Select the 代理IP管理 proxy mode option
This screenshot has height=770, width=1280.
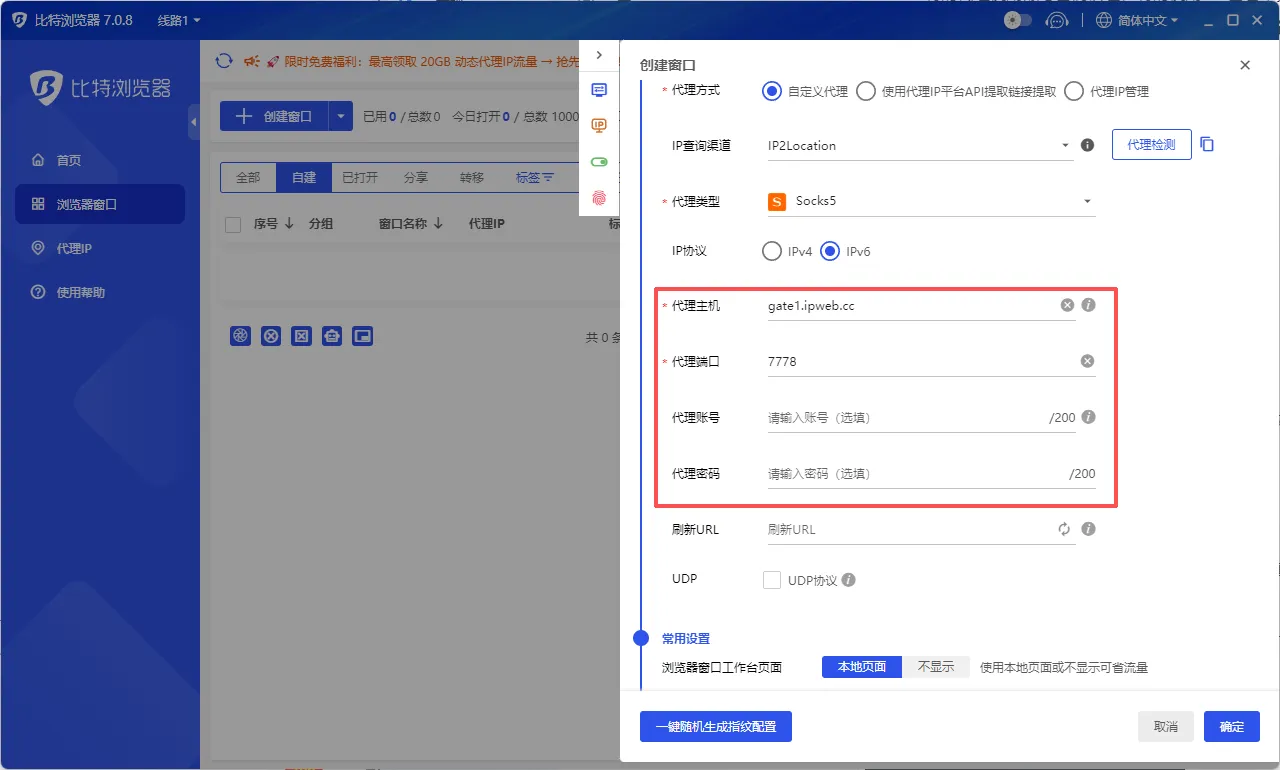coord(1075,91)
